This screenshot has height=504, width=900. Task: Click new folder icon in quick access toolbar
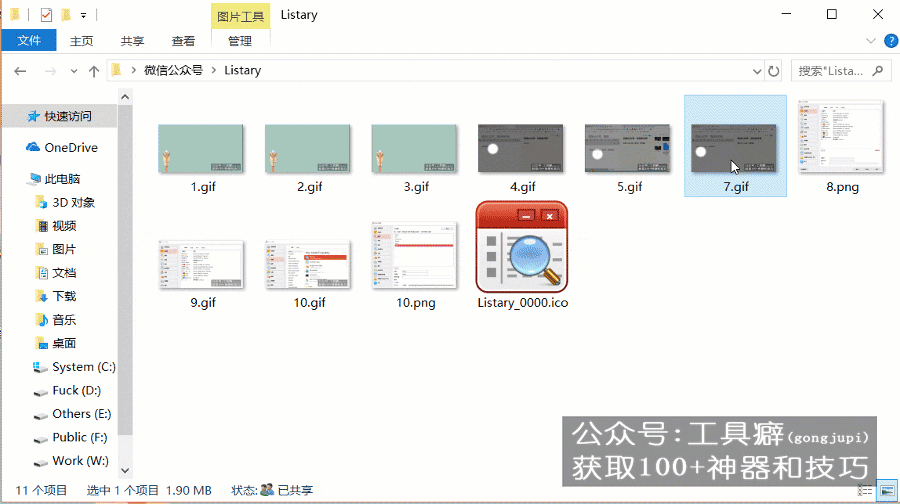click(66, 15)
